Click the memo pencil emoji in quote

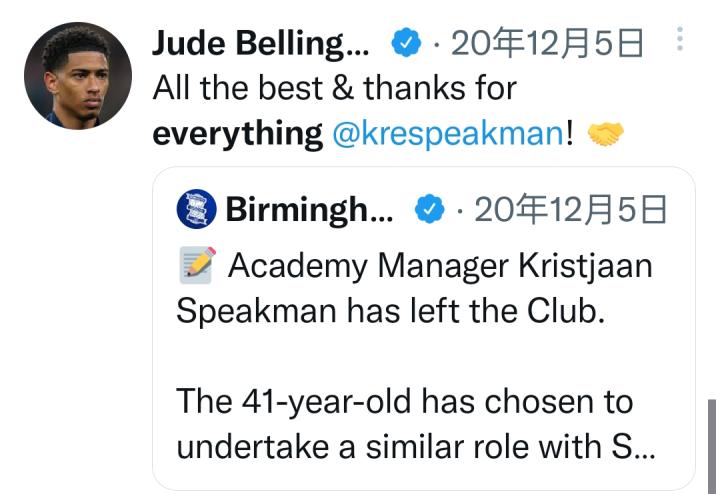pos(198,265)
